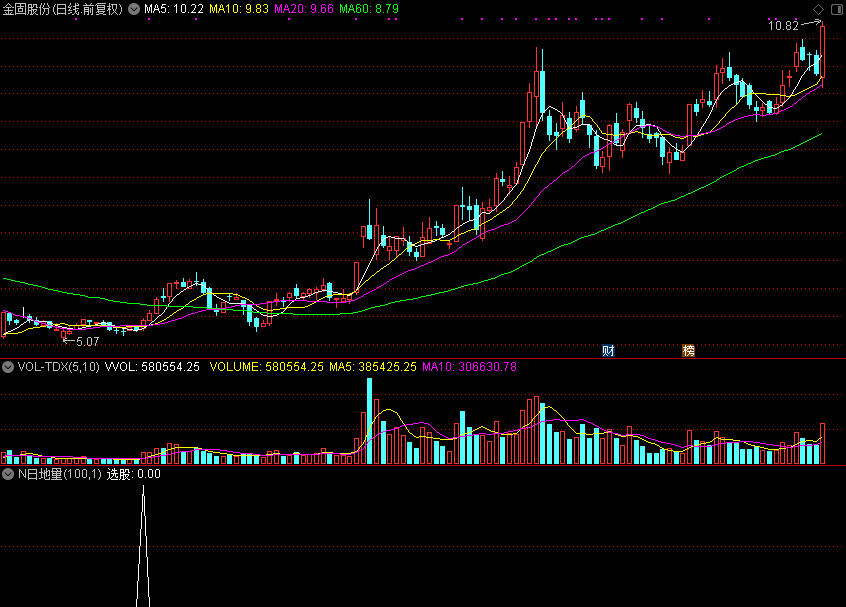Open the VOL-TDX indicator dropdown arrow
This screenshot has height=607, width=846.
[8, 367]
